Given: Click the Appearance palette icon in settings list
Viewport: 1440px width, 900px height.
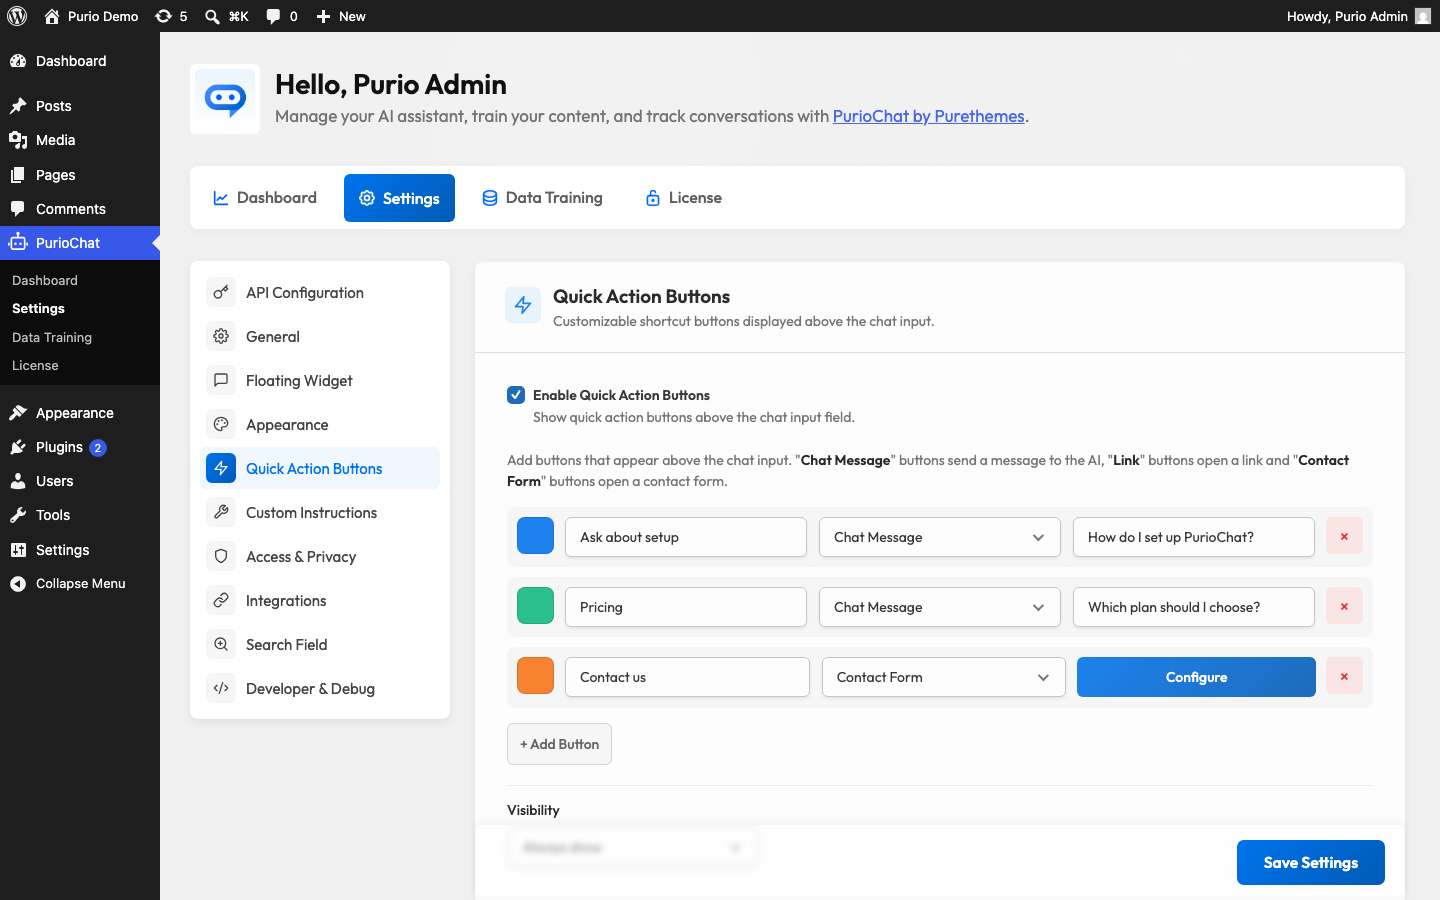Looking at the screenshot, I should pos(221,424).
